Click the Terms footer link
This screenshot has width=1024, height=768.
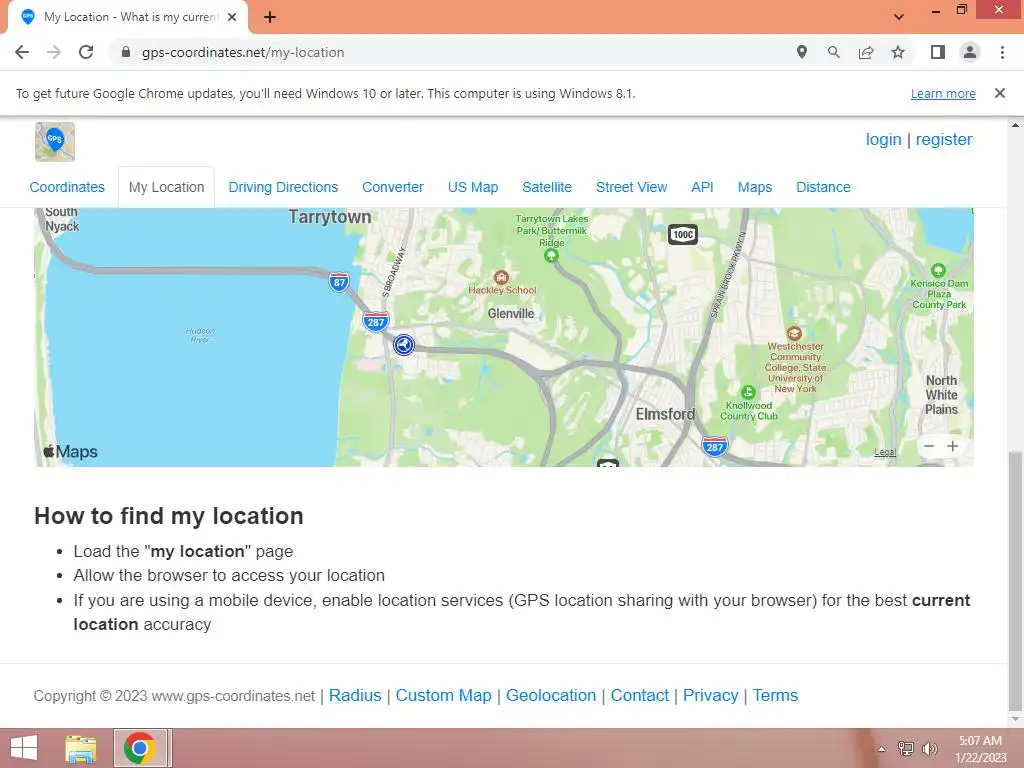pyautogui.click(x=775, y=696)
